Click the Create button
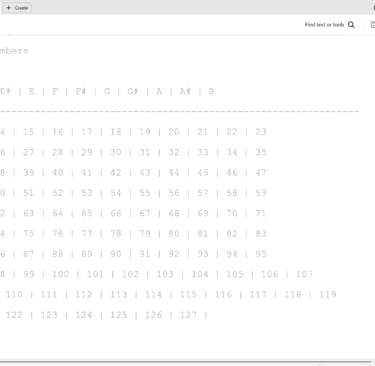This screenshot has width=375, height=366. pyautogui.click(x=17, y=8)
